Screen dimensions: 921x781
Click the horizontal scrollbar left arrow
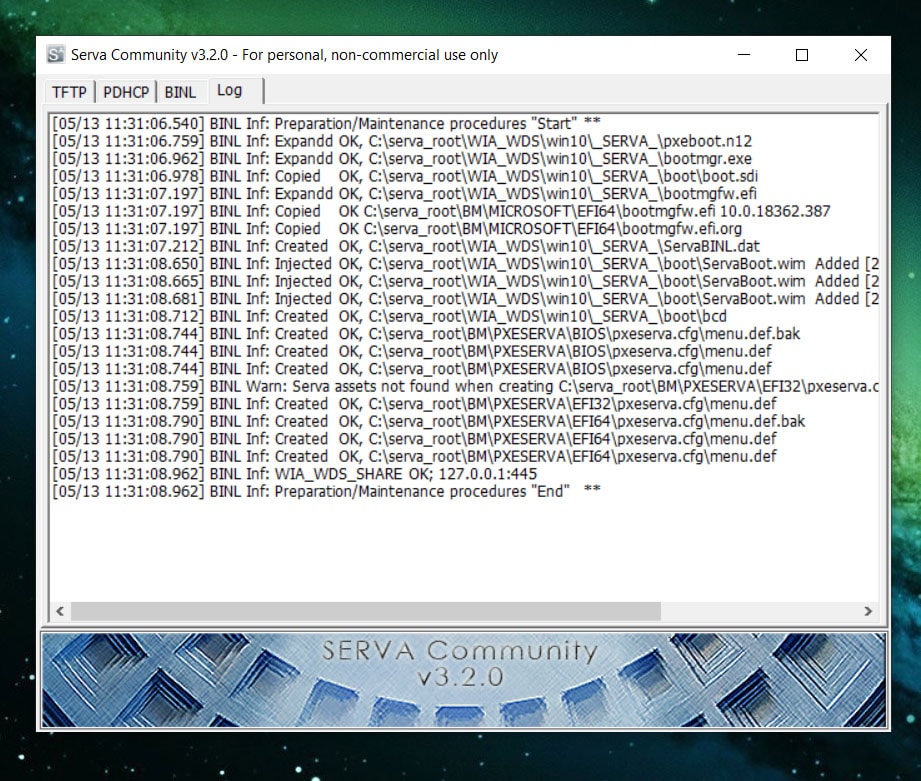(x=60, y=611)
